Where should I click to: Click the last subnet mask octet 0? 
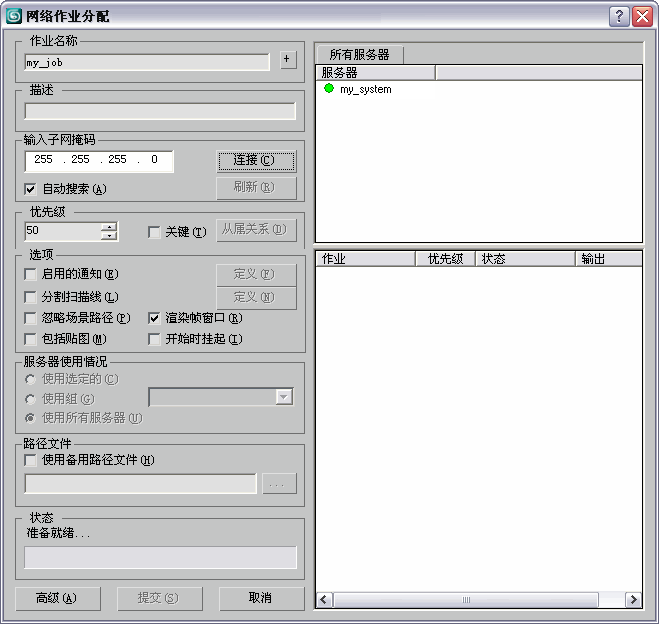click(x=154, y=160)
